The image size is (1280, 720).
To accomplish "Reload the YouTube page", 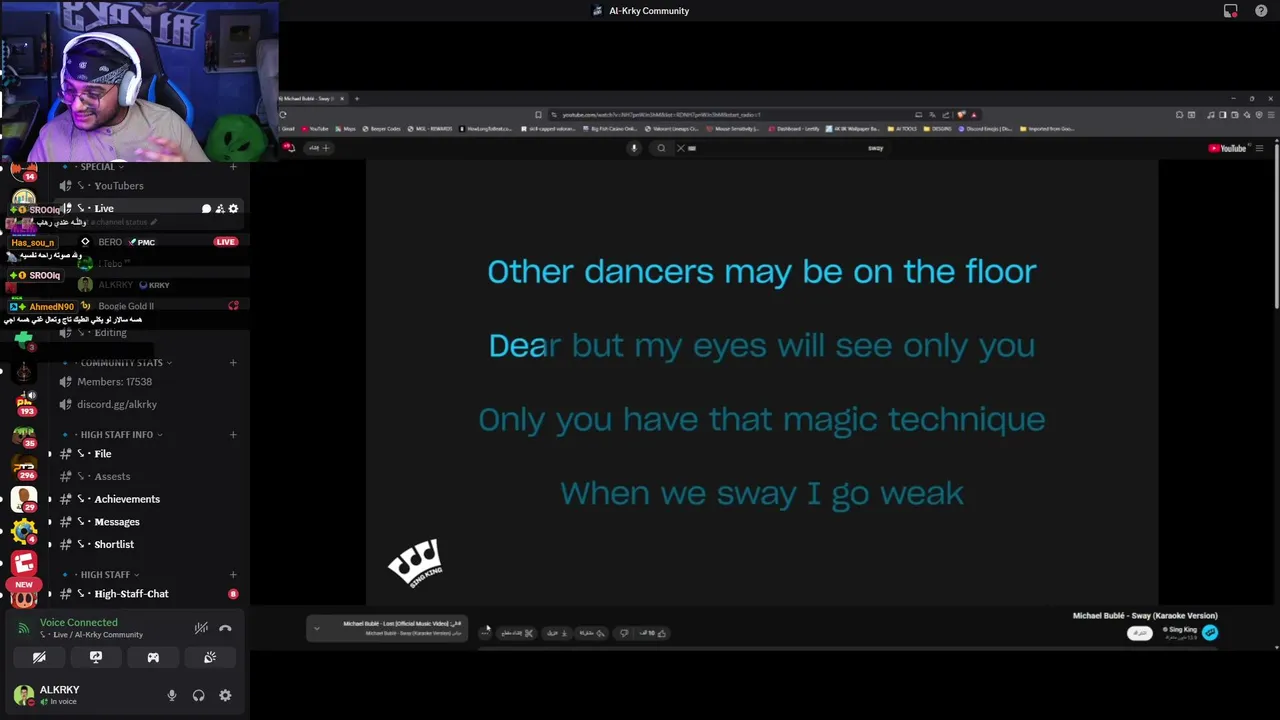I will (x=283, y=114).
